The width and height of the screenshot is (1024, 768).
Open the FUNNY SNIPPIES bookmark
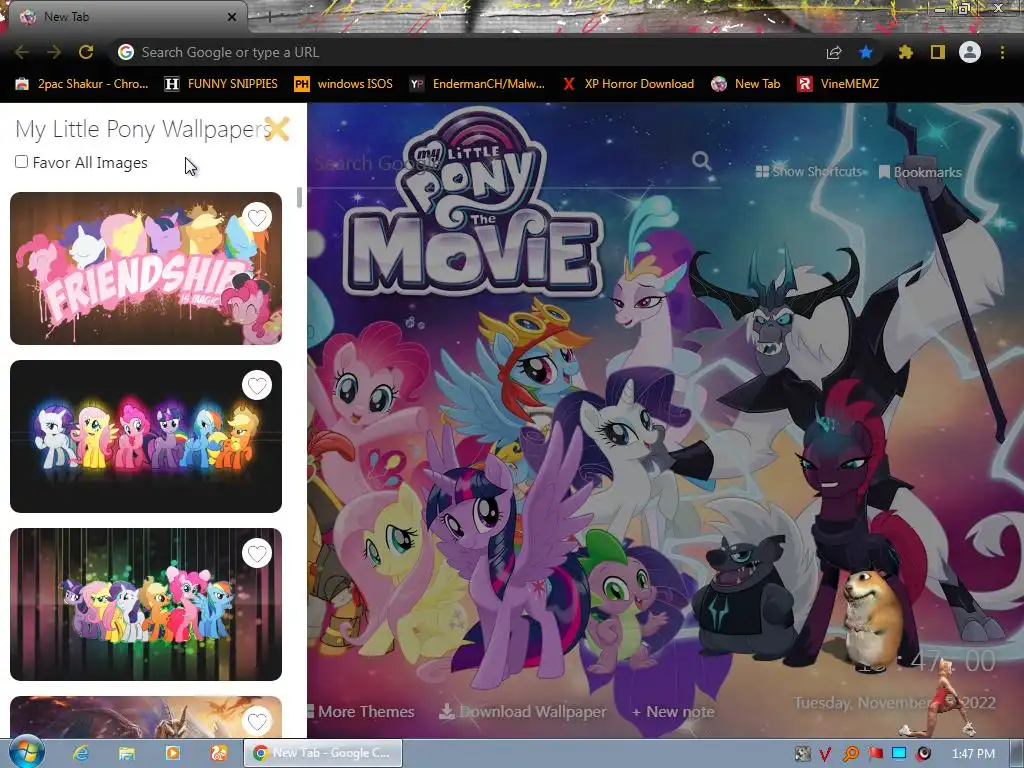click(221, 84)
